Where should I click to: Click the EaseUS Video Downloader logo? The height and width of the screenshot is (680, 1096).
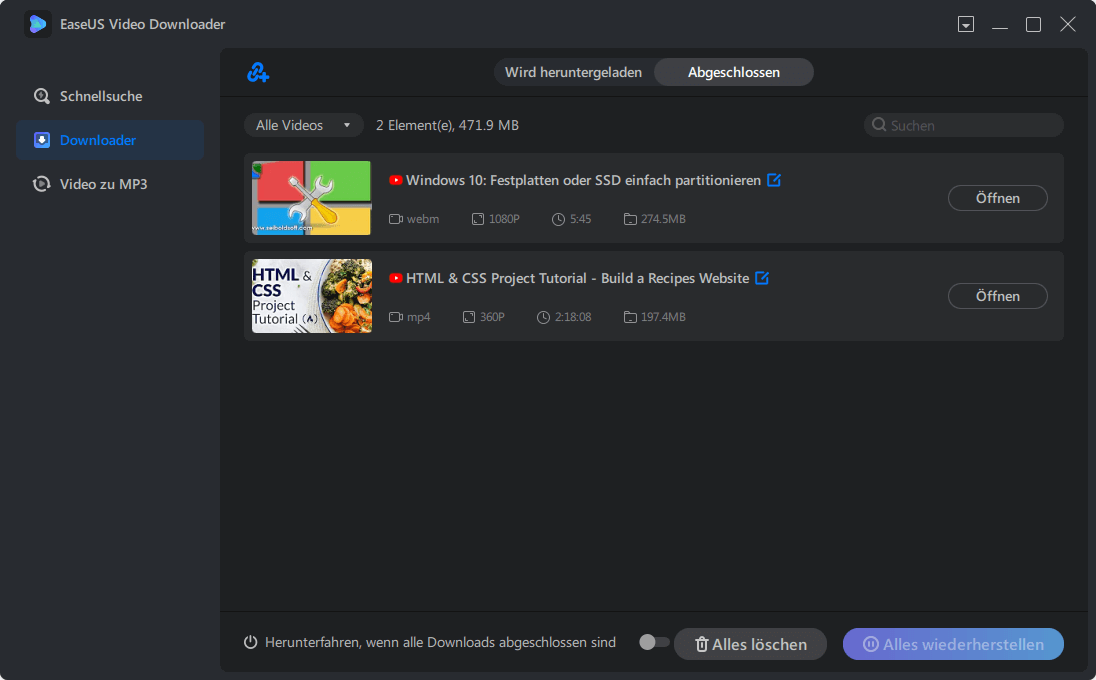coord(38,24)
